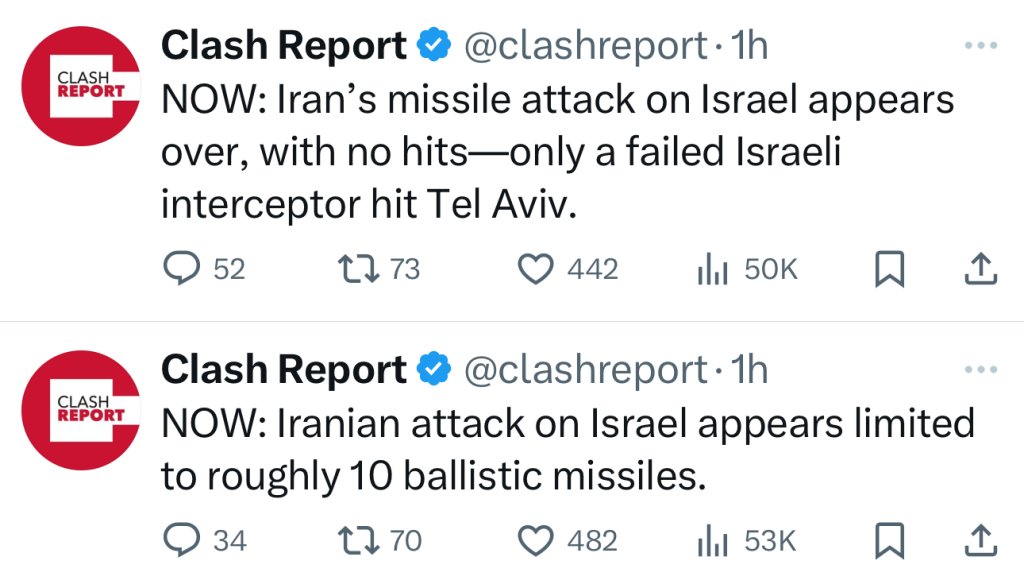
Task: Open the 1h timestamp on first tweet
Action: 749,45
